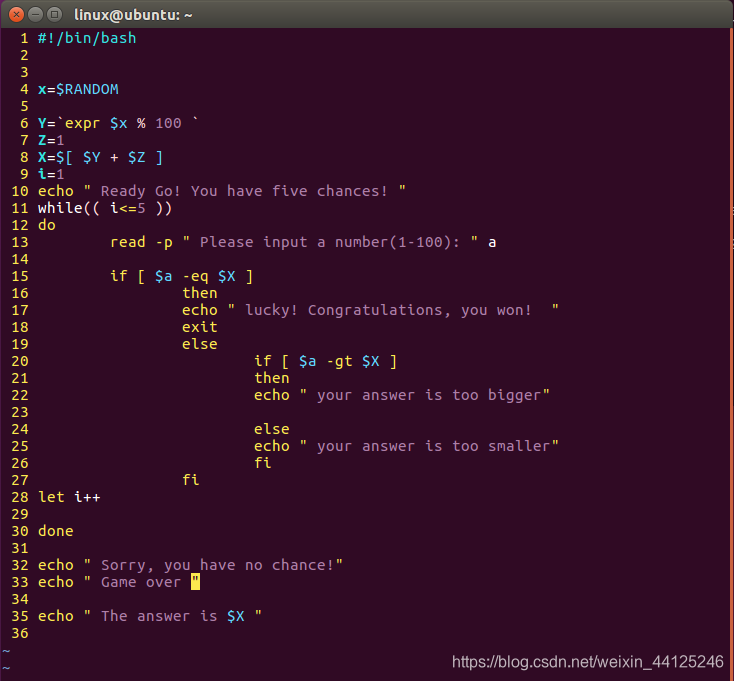
Task: Maximize the terminal window
Action: (55, 15)
